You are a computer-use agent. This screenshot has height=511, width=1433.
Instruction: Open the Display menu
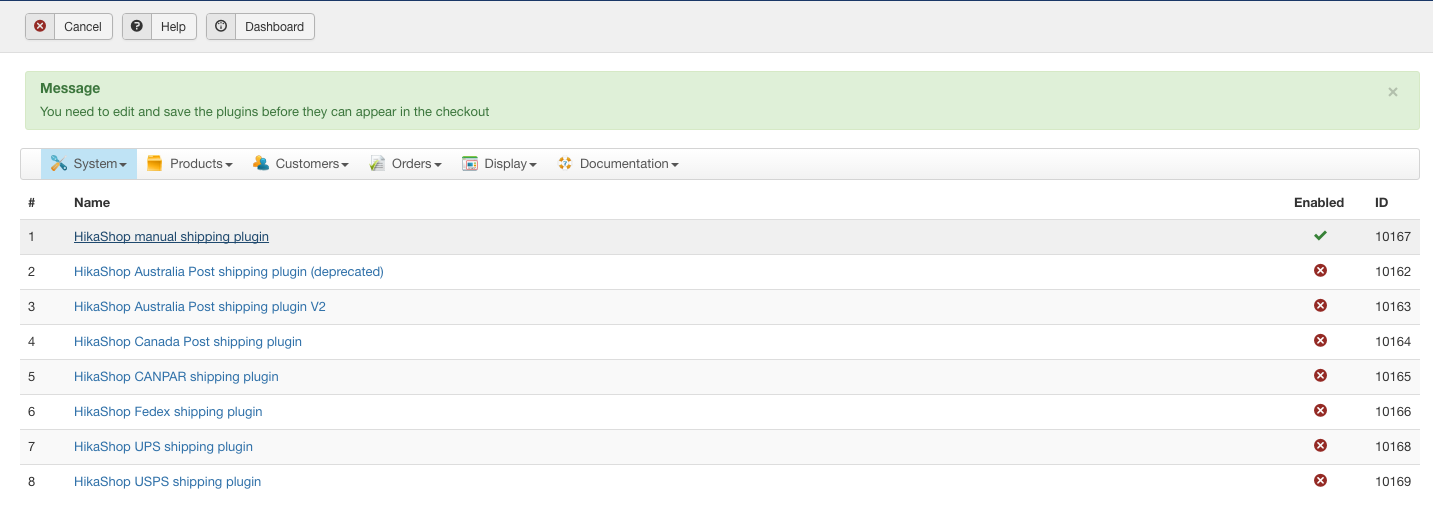tap(505, 164)
